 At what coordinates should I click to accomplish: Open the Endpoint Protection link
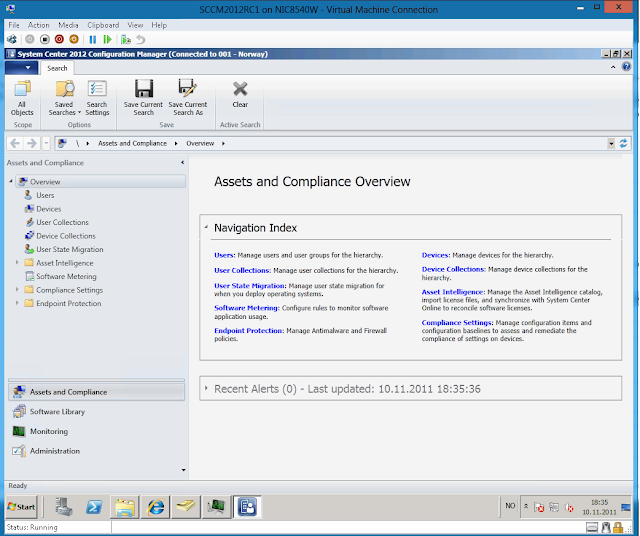point(249,331)
